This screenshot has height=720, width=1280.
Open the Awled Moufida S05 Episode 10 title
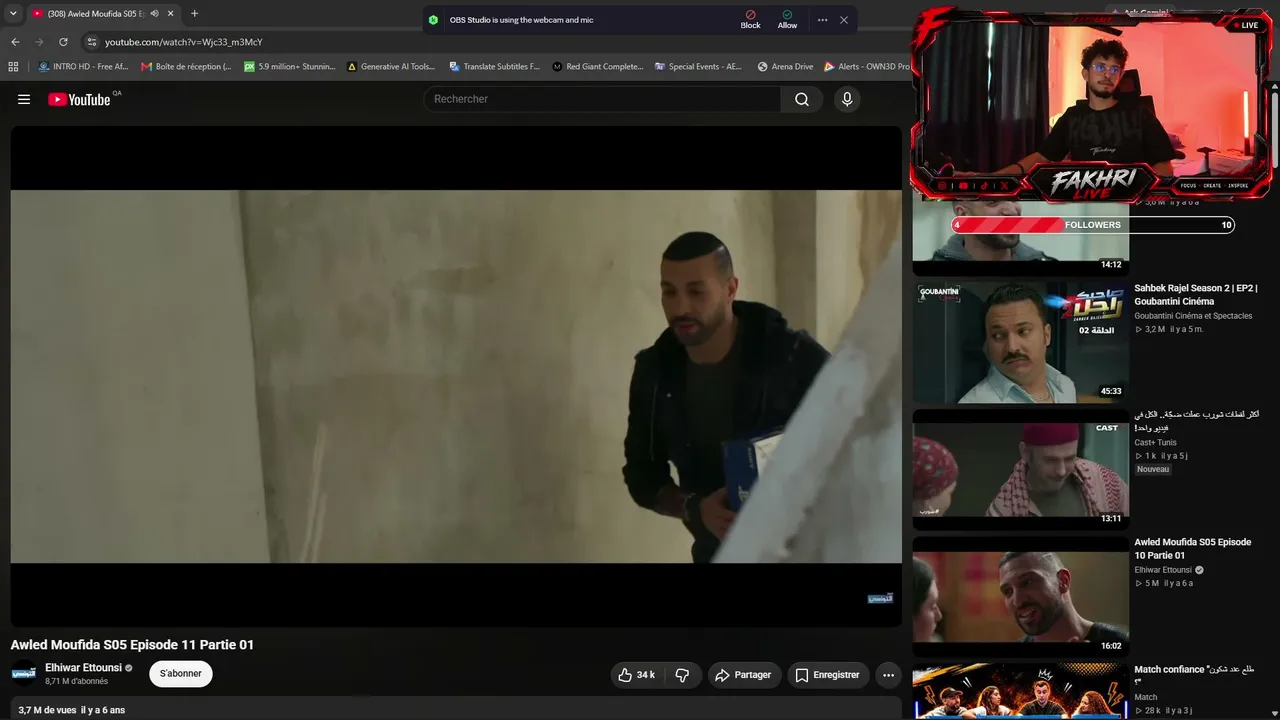click(1192, 549)
